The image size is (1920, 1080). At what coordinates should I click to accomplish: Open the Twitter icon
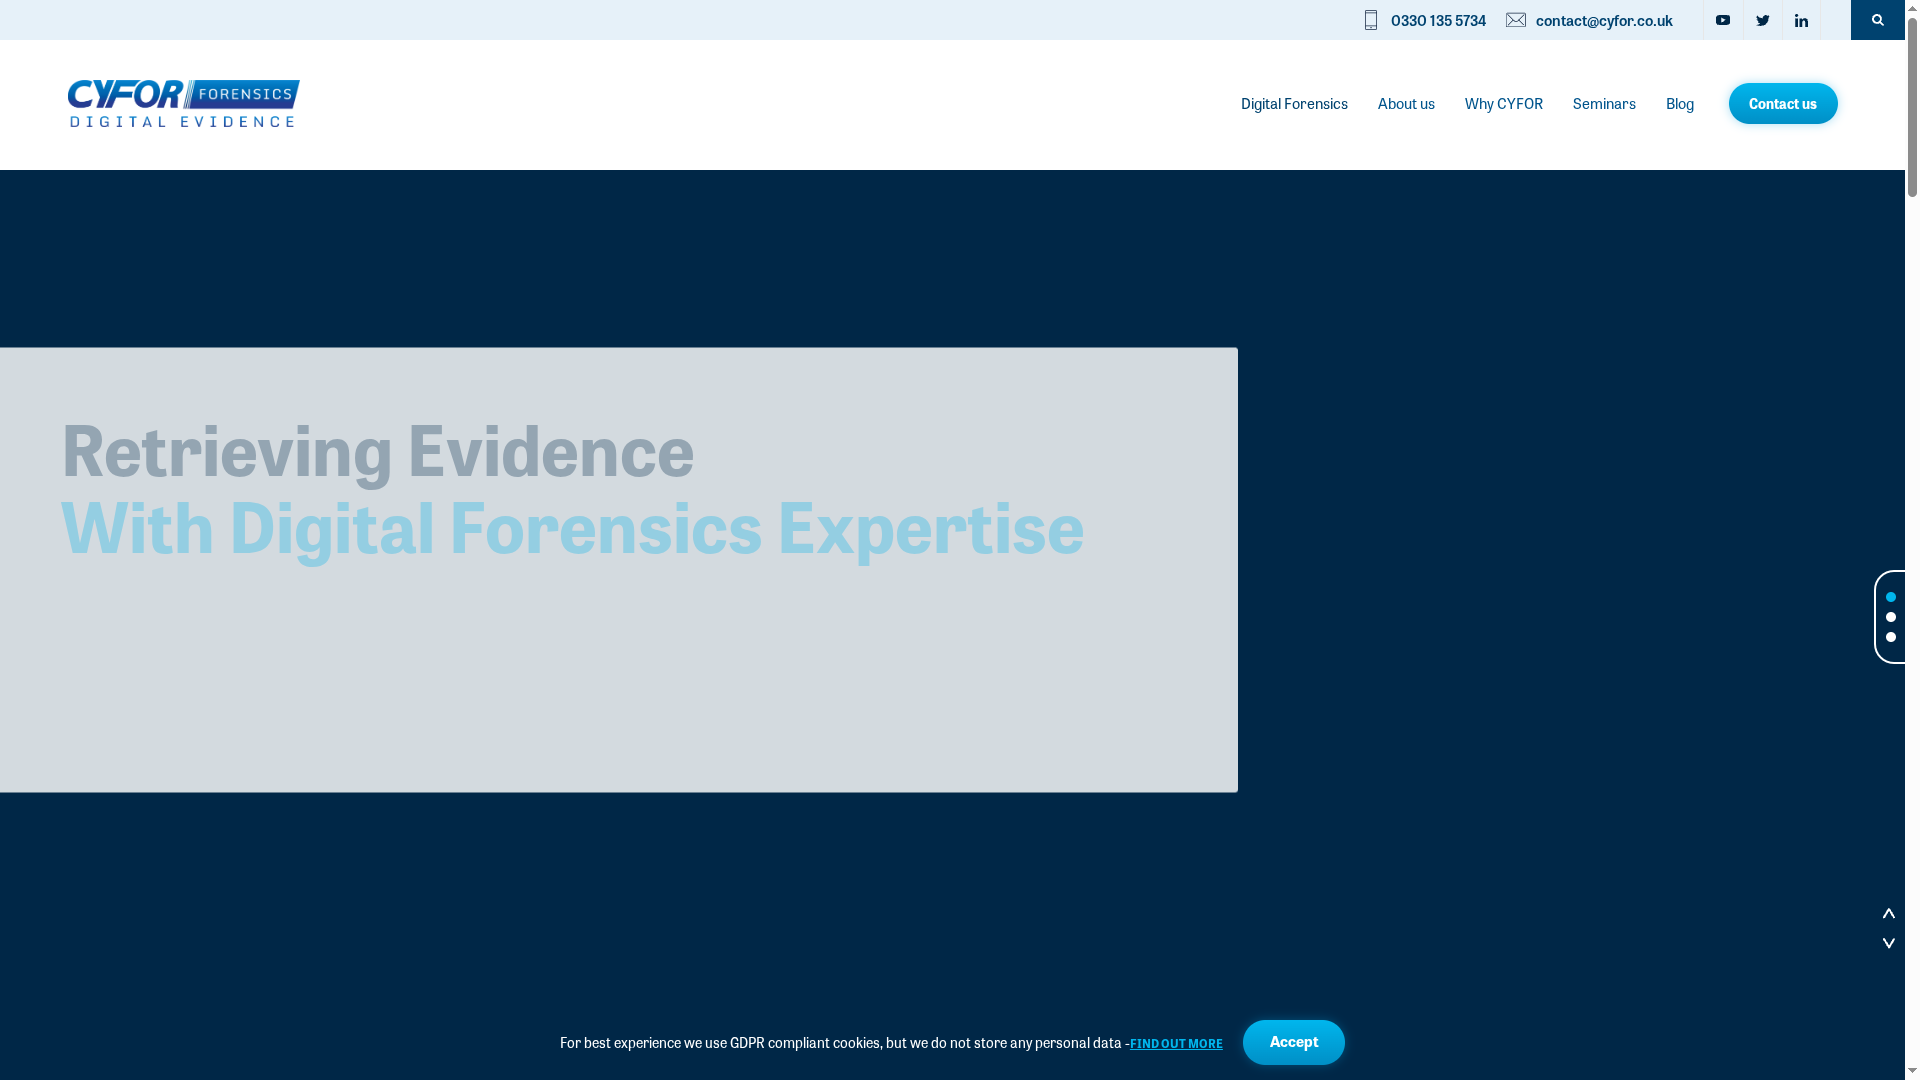(1763, 20)
